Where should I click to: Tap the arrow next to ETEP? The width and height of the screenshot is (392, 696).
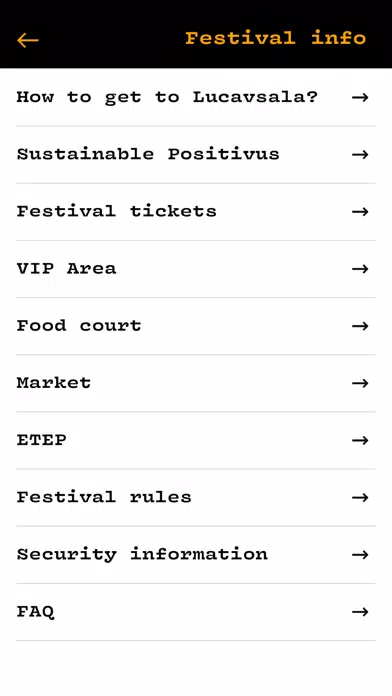coord(360,440)
